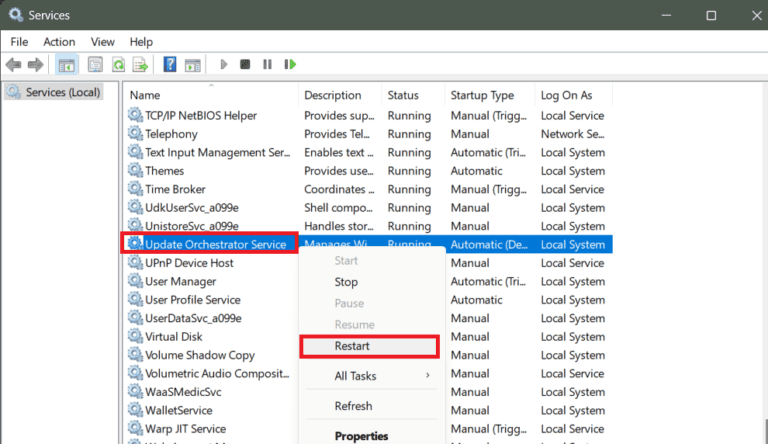Open the View menu
This screenshot has height=444, width=768.
[102, 41]
